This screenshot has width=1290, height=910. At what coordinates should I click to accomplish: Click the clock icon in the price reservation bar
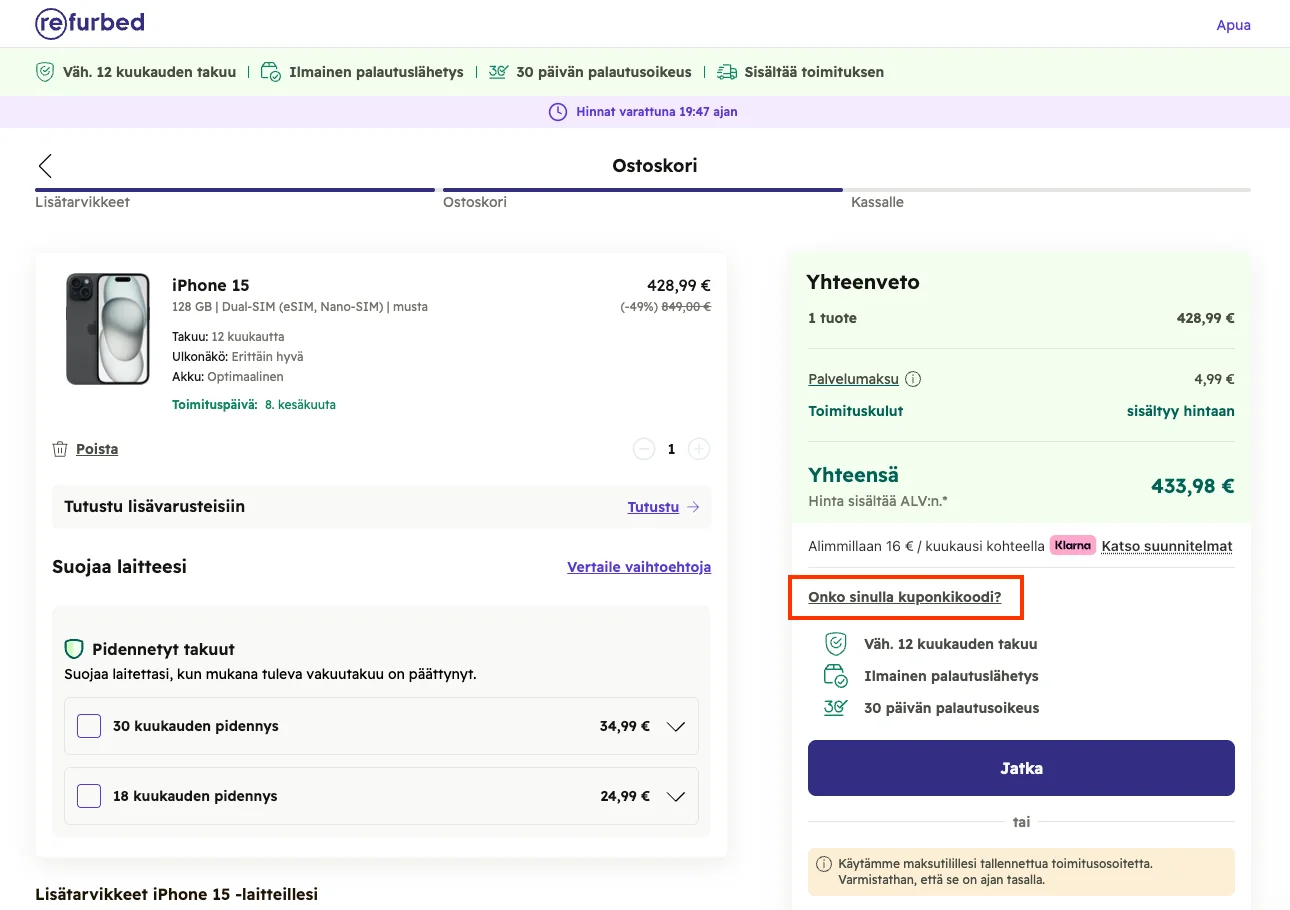click(x=558, y=112)
